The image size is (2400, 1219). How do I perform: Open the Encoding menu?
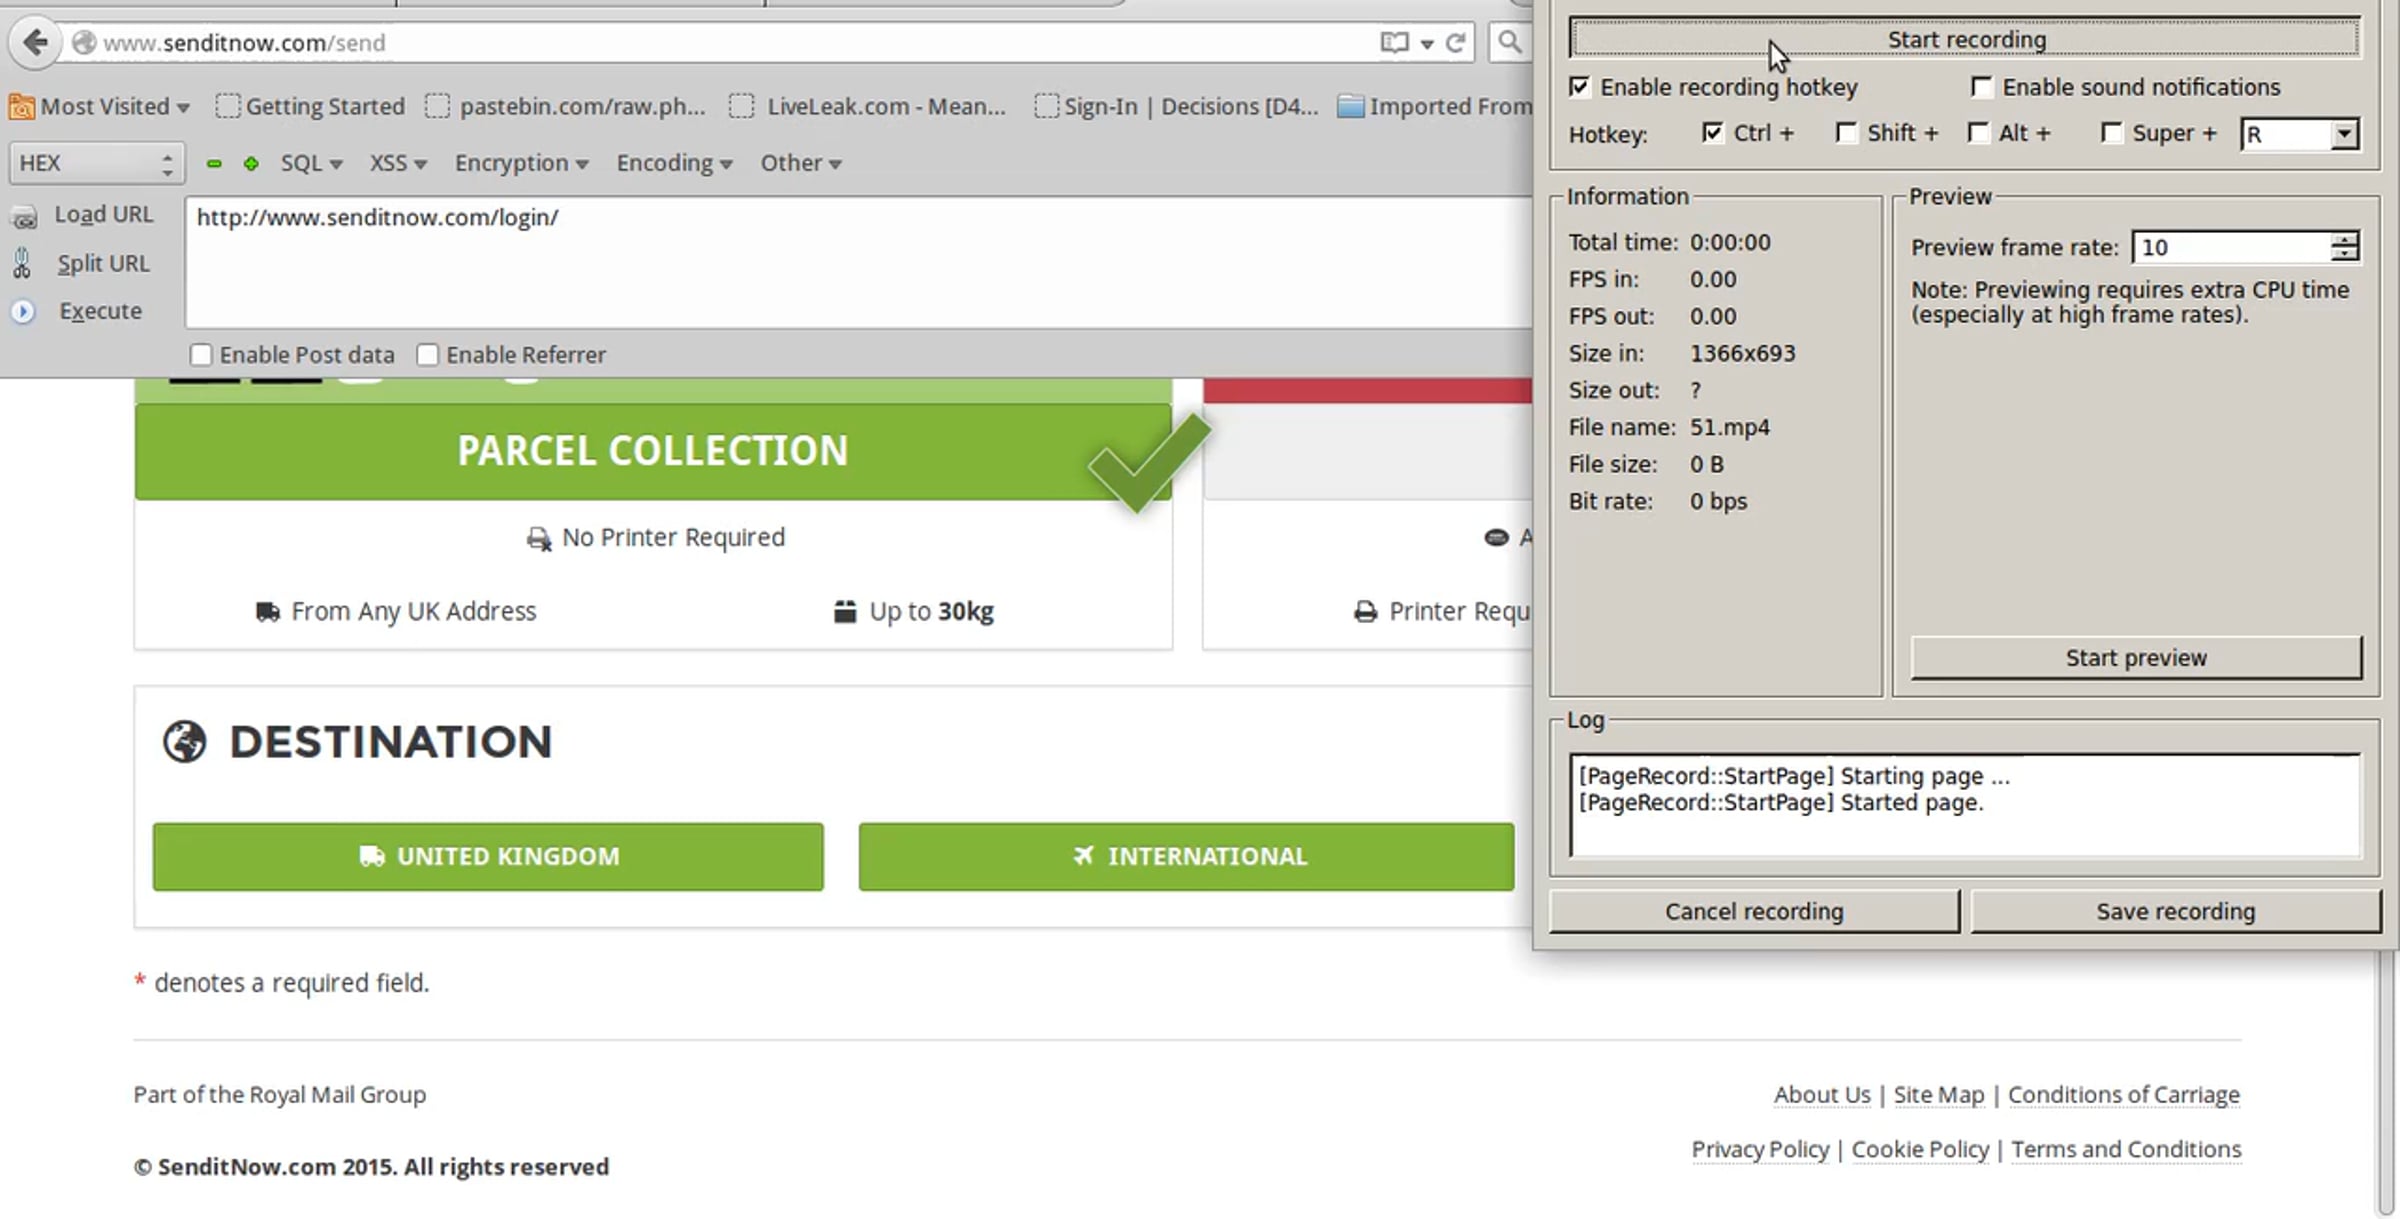coord(673,163)
